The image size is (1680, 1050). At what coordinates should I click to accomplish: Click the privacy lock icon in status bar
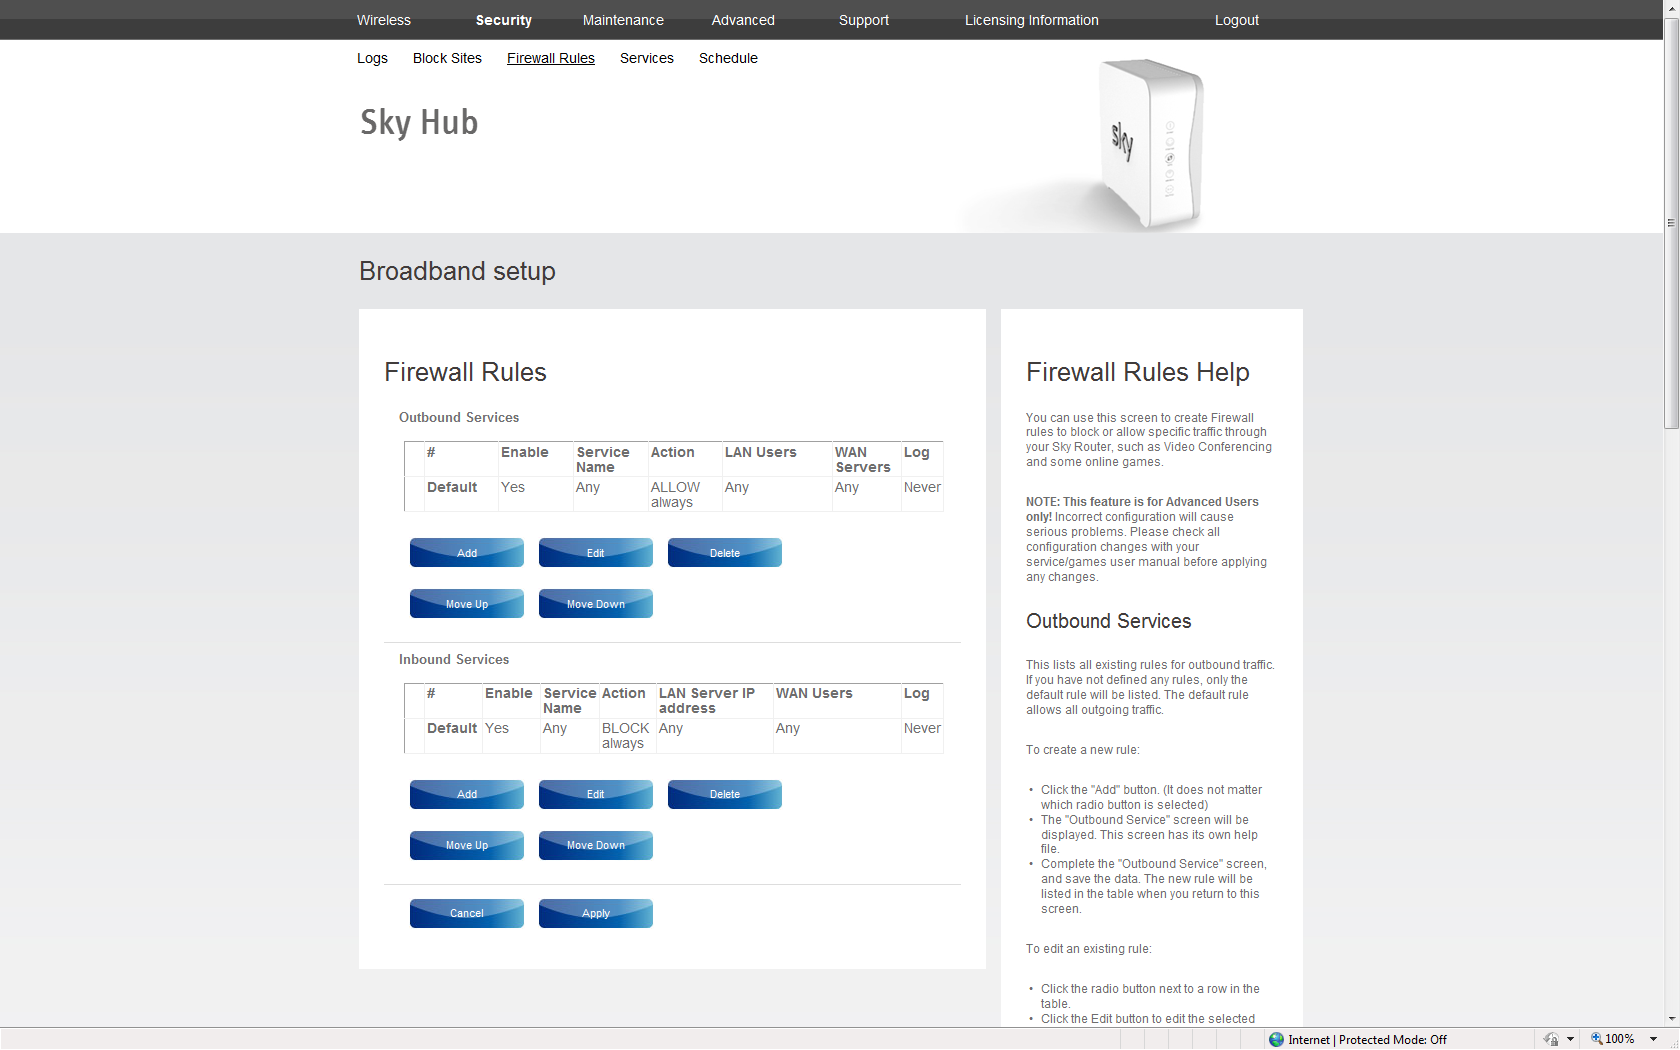click(x=1551, y=1040)
